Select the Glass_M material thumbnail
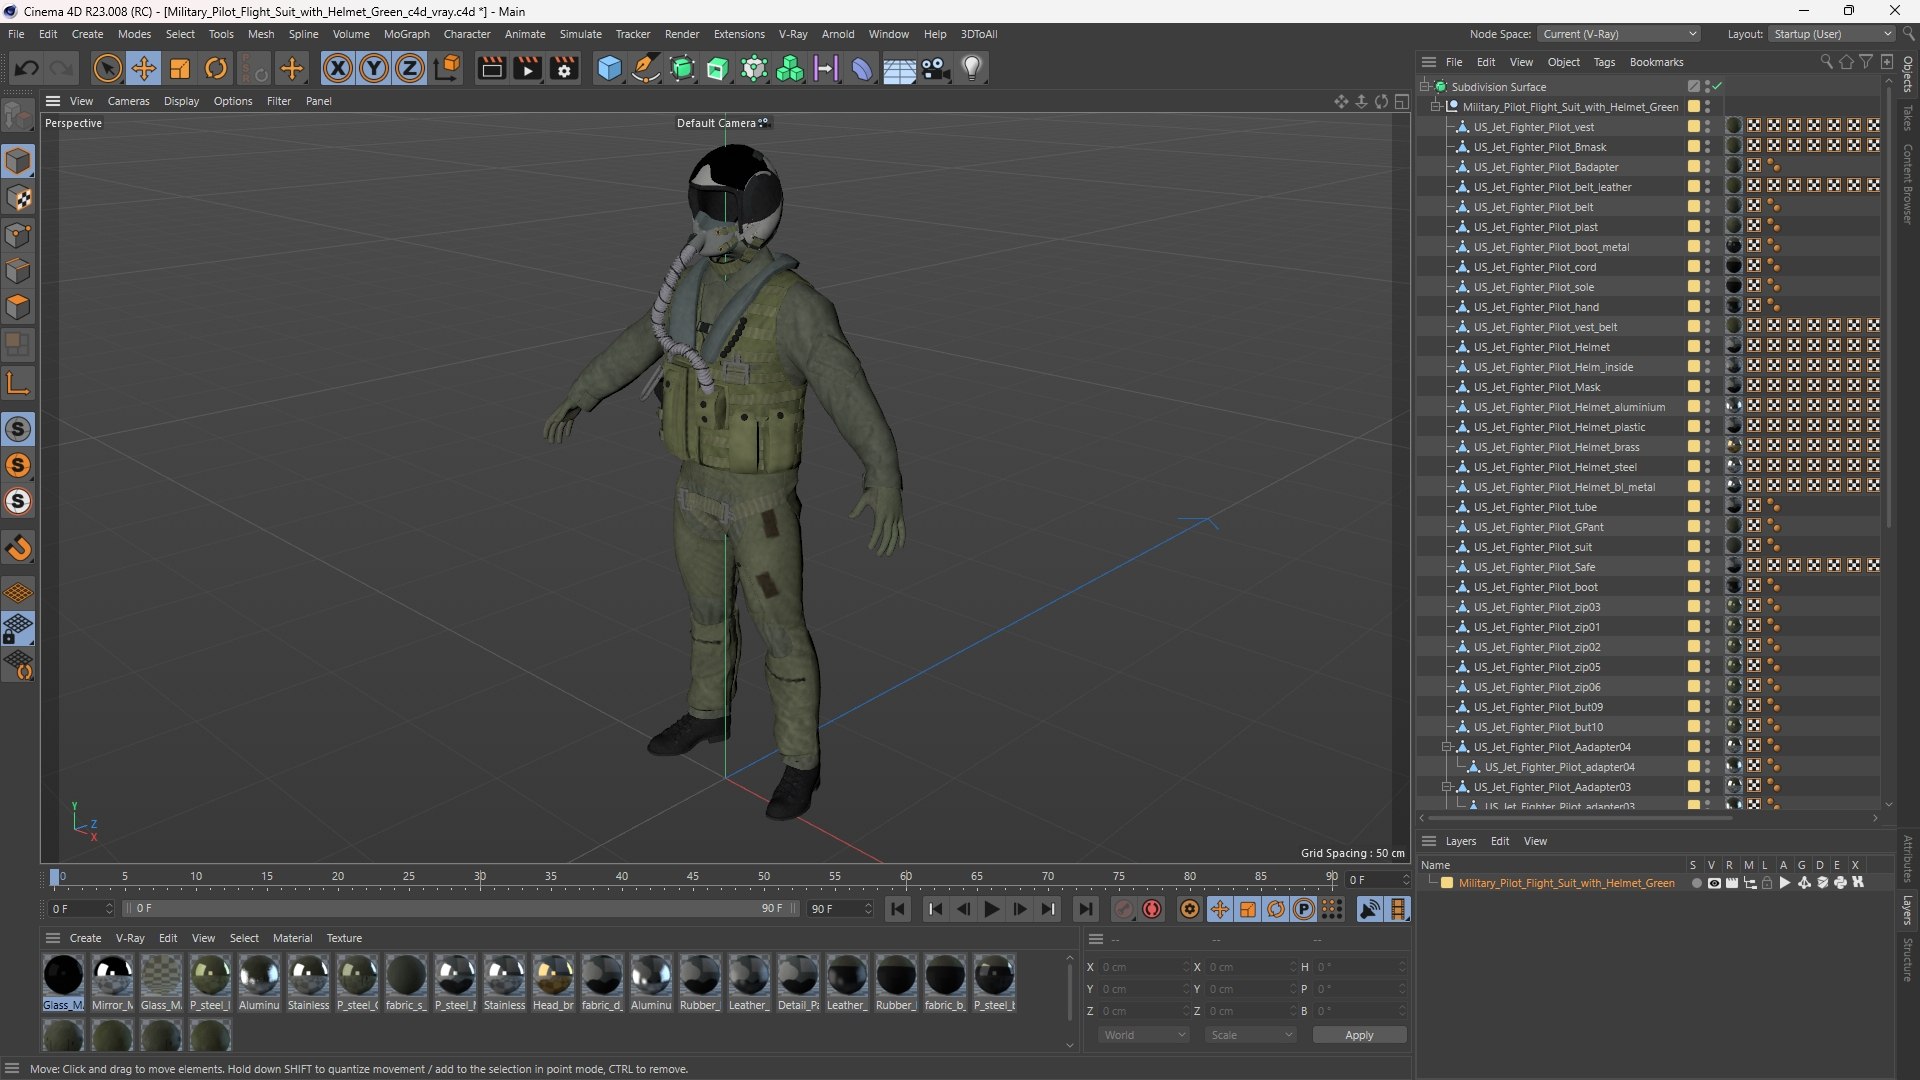This screenshot has width=1920, height=1080. click(x=63, y=983)
